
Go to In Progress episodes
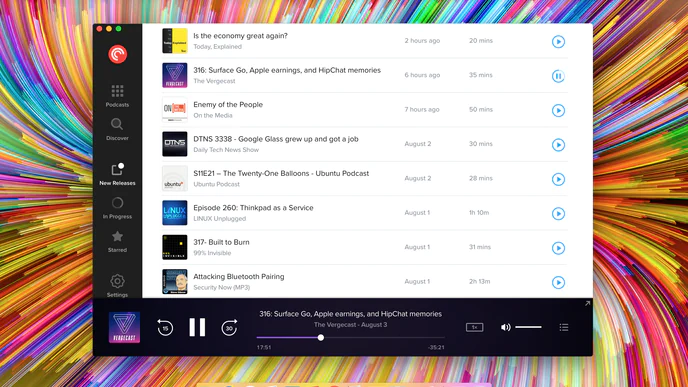117,208
